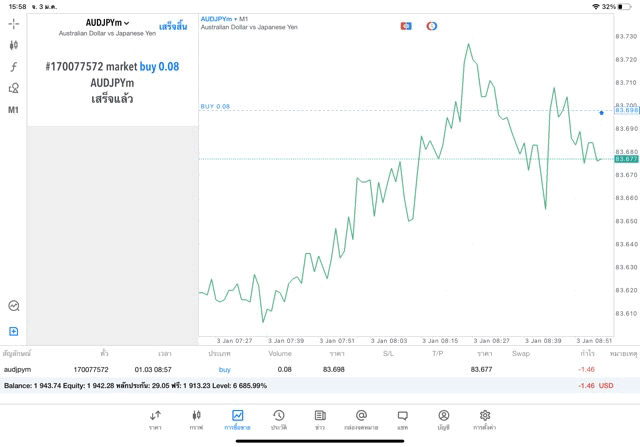Open the ข่าว news tab
The image size is (640, 447).
(319, 419)
